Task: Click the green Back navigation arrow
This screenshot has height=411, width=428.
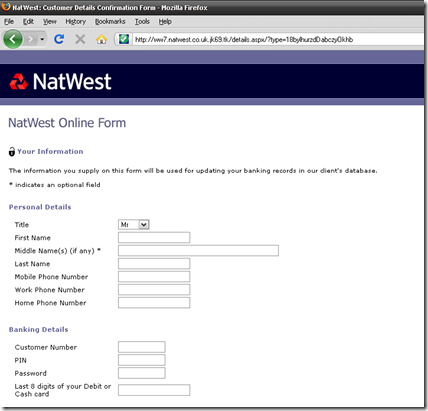Action: [x=13, y=39]
